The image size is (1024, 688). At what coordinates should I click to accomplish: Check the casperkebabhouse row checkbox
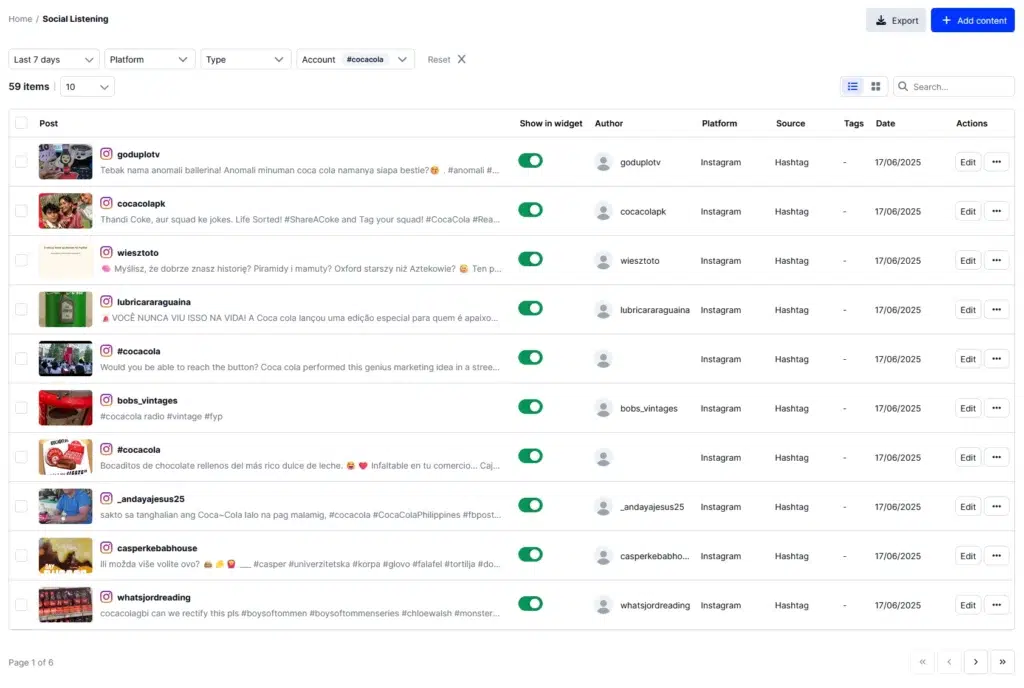tap(22, 555)
